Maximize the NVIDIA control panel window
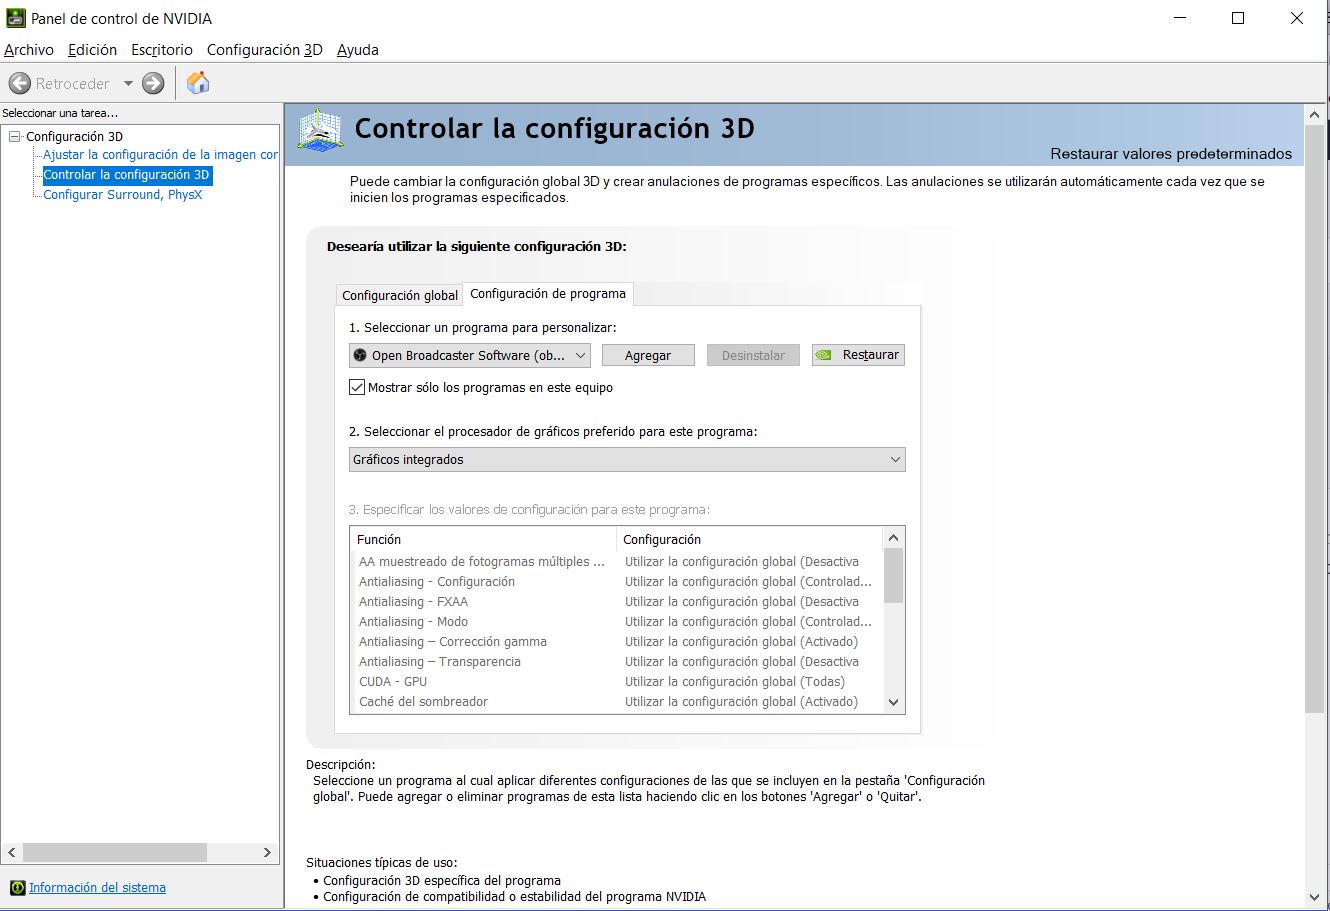Viewport: 1330px width, 911px height. [1238, 18]
